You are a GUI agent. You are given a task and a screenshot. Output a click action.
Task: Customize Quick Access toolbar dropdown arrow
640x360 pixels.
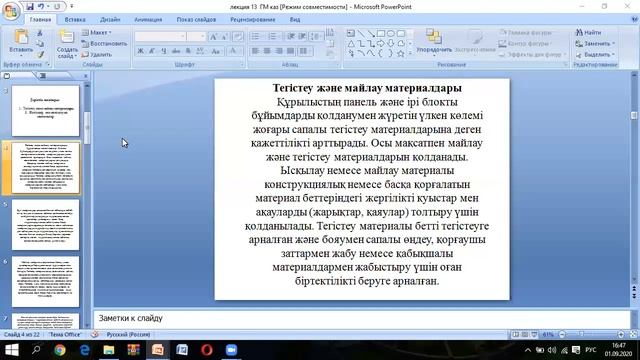[72, 7]
